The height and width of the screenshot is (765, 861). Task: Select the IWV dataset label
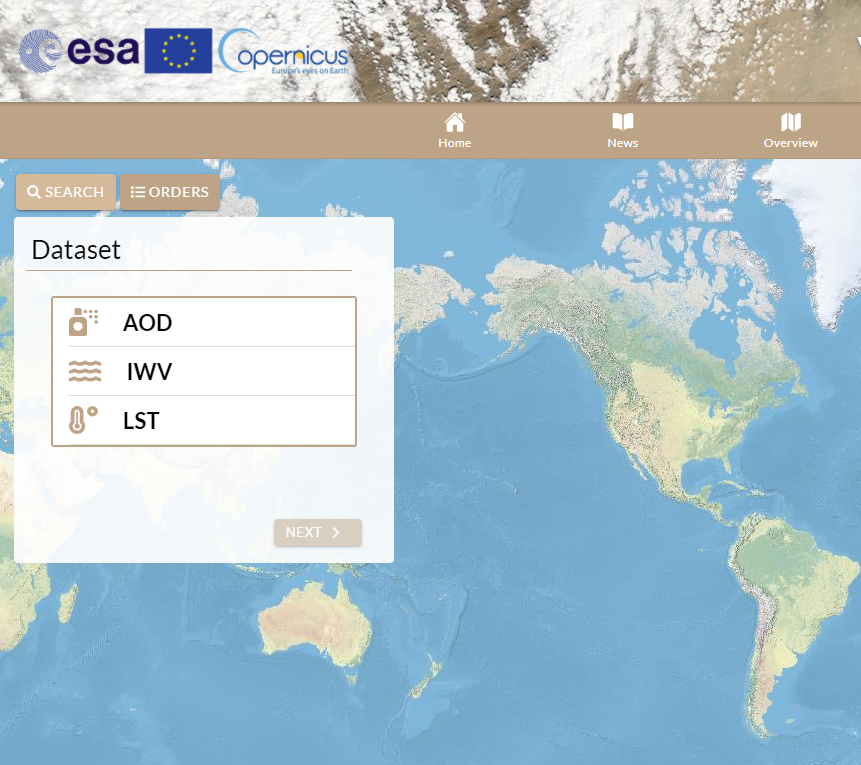click(149, 372)
